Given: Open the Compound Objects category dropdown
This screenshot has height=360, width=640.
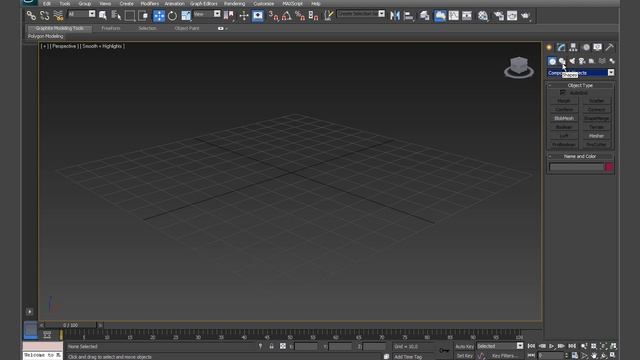Looking at the screenshot, I should click(x=580, y=73).
